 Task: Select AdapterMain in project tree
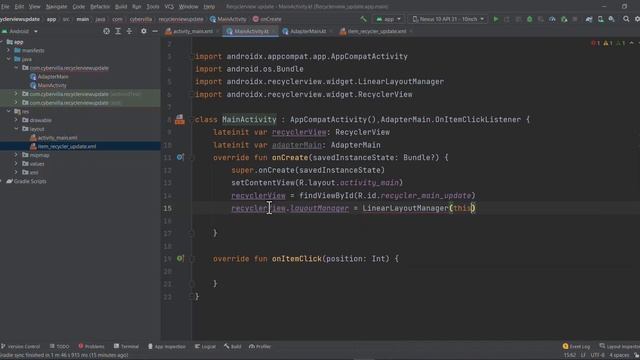click(x=53, y=76)
